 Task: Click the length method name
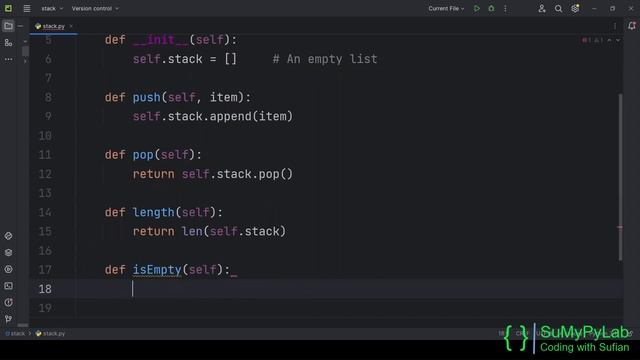pyautogui.click(x=153, y=212)
